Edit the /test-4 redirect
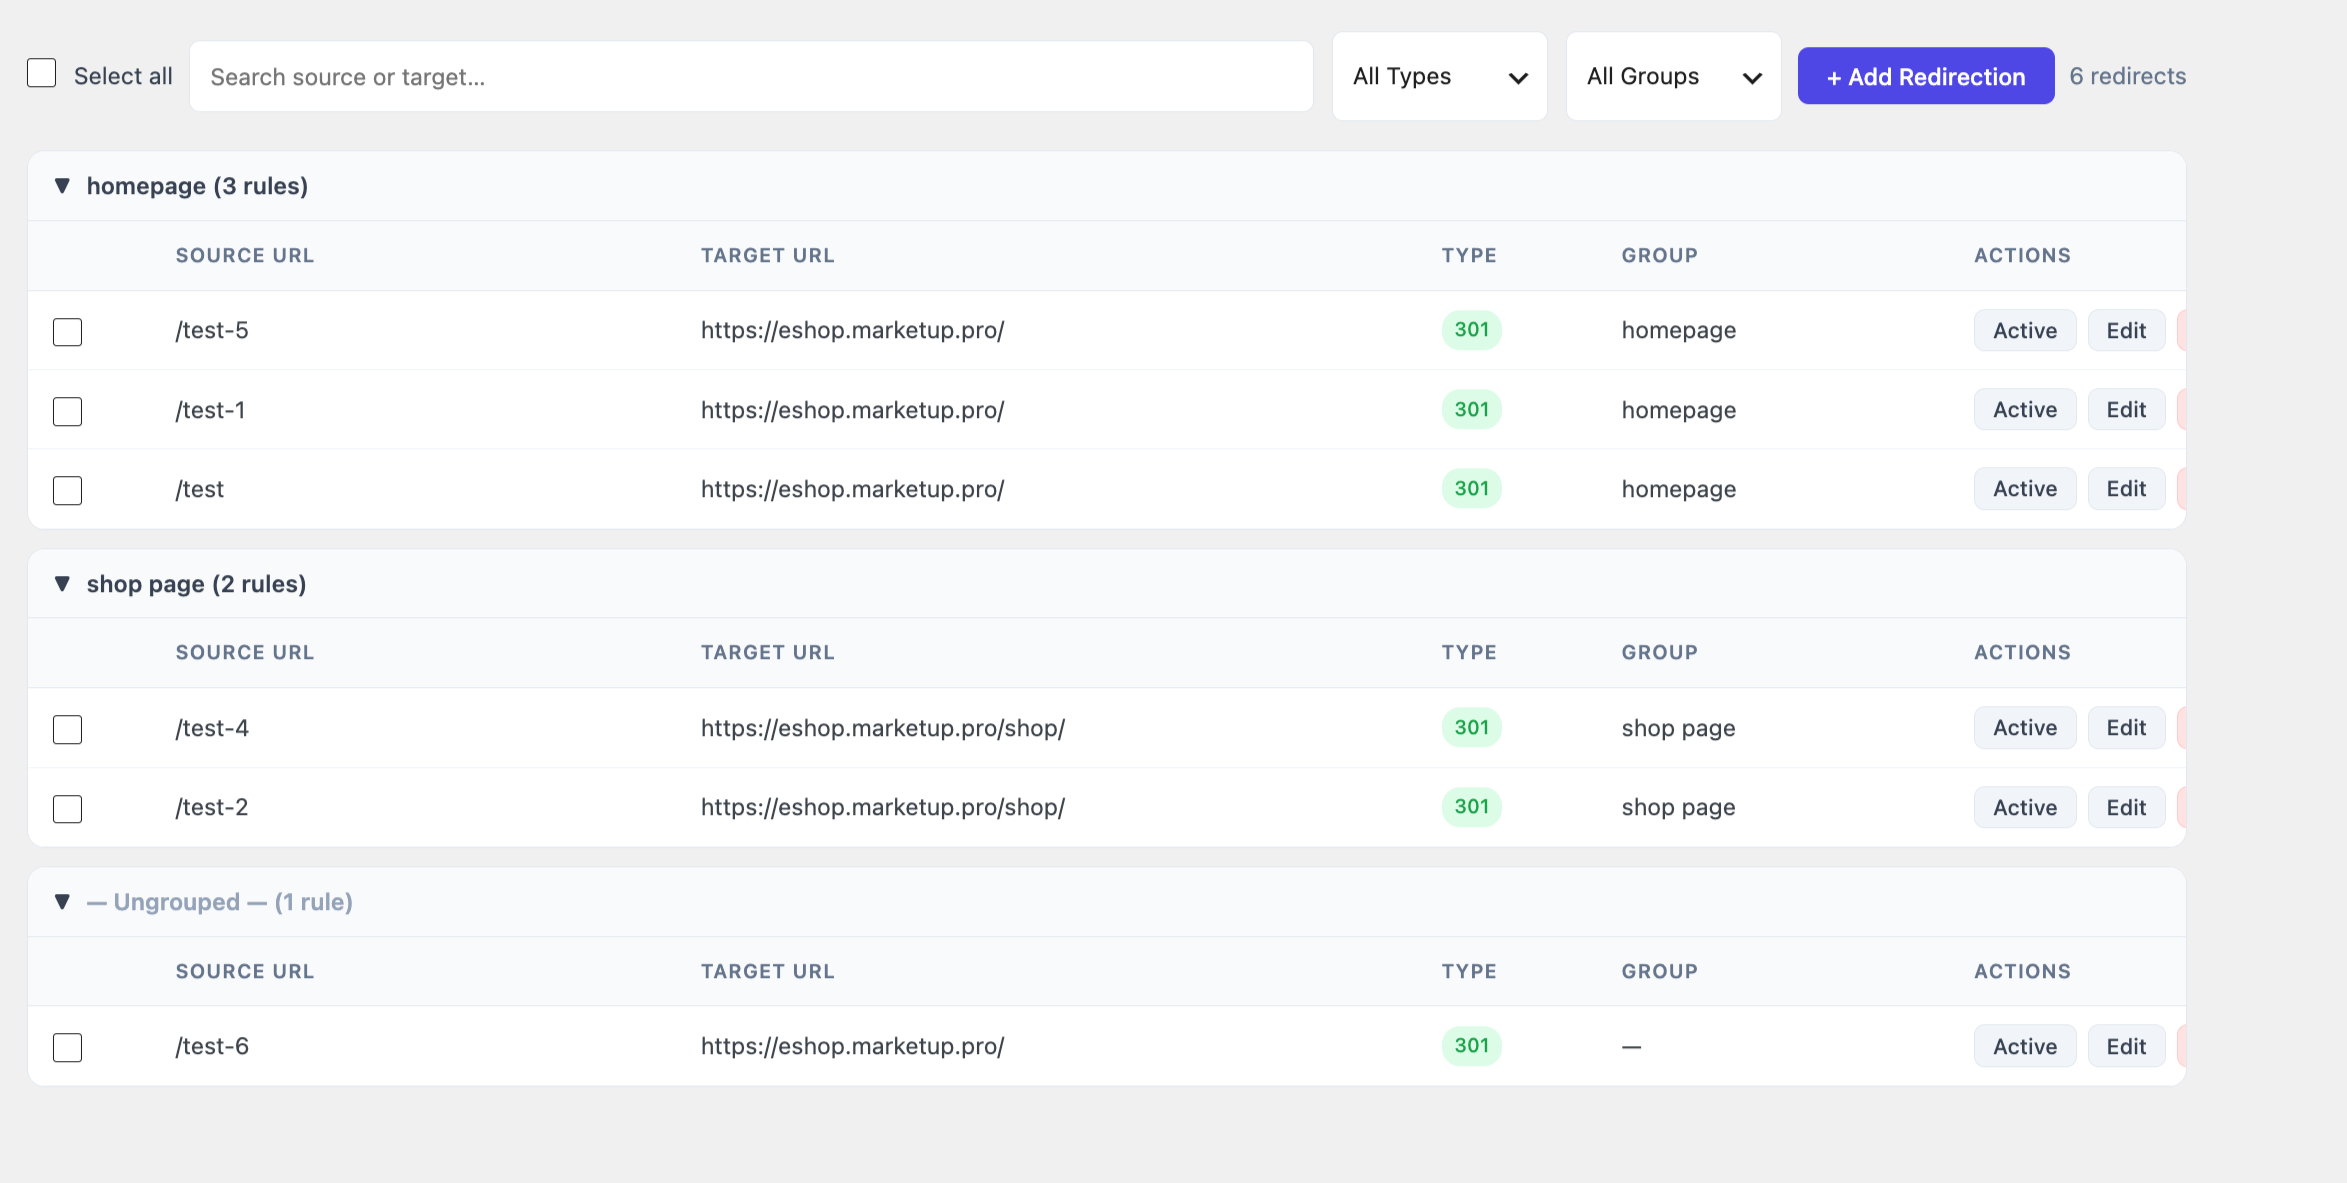The height and width of the screenshot is (1183, 2347). (2126, 728)
